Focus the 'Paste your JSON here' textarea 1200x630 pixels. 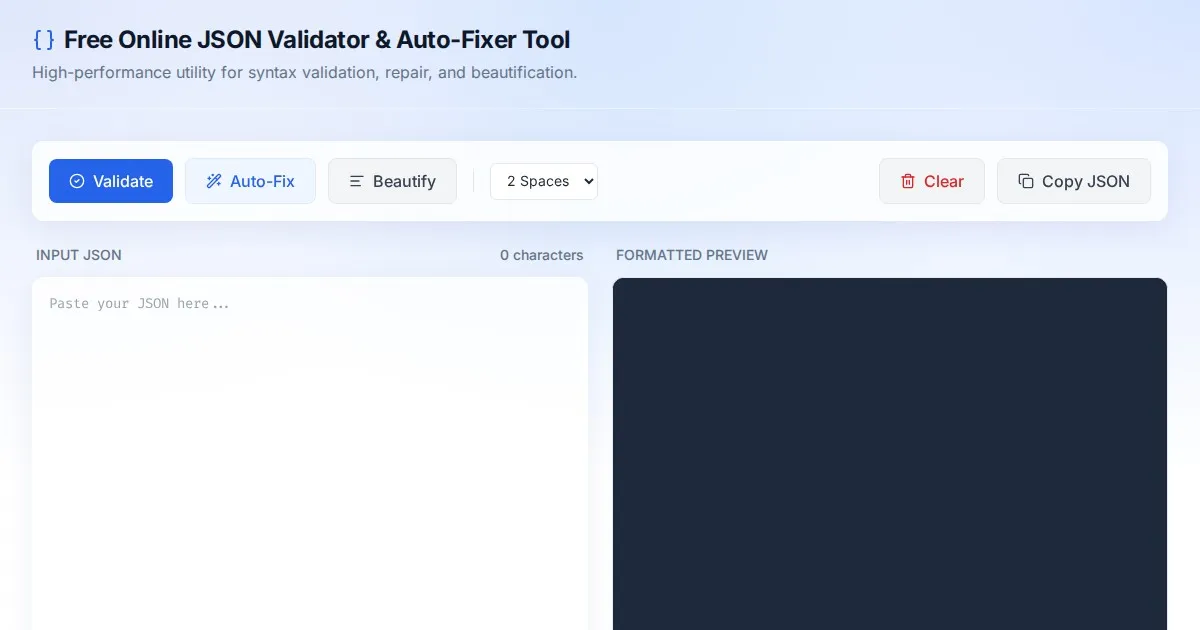(x=310, y=450)
